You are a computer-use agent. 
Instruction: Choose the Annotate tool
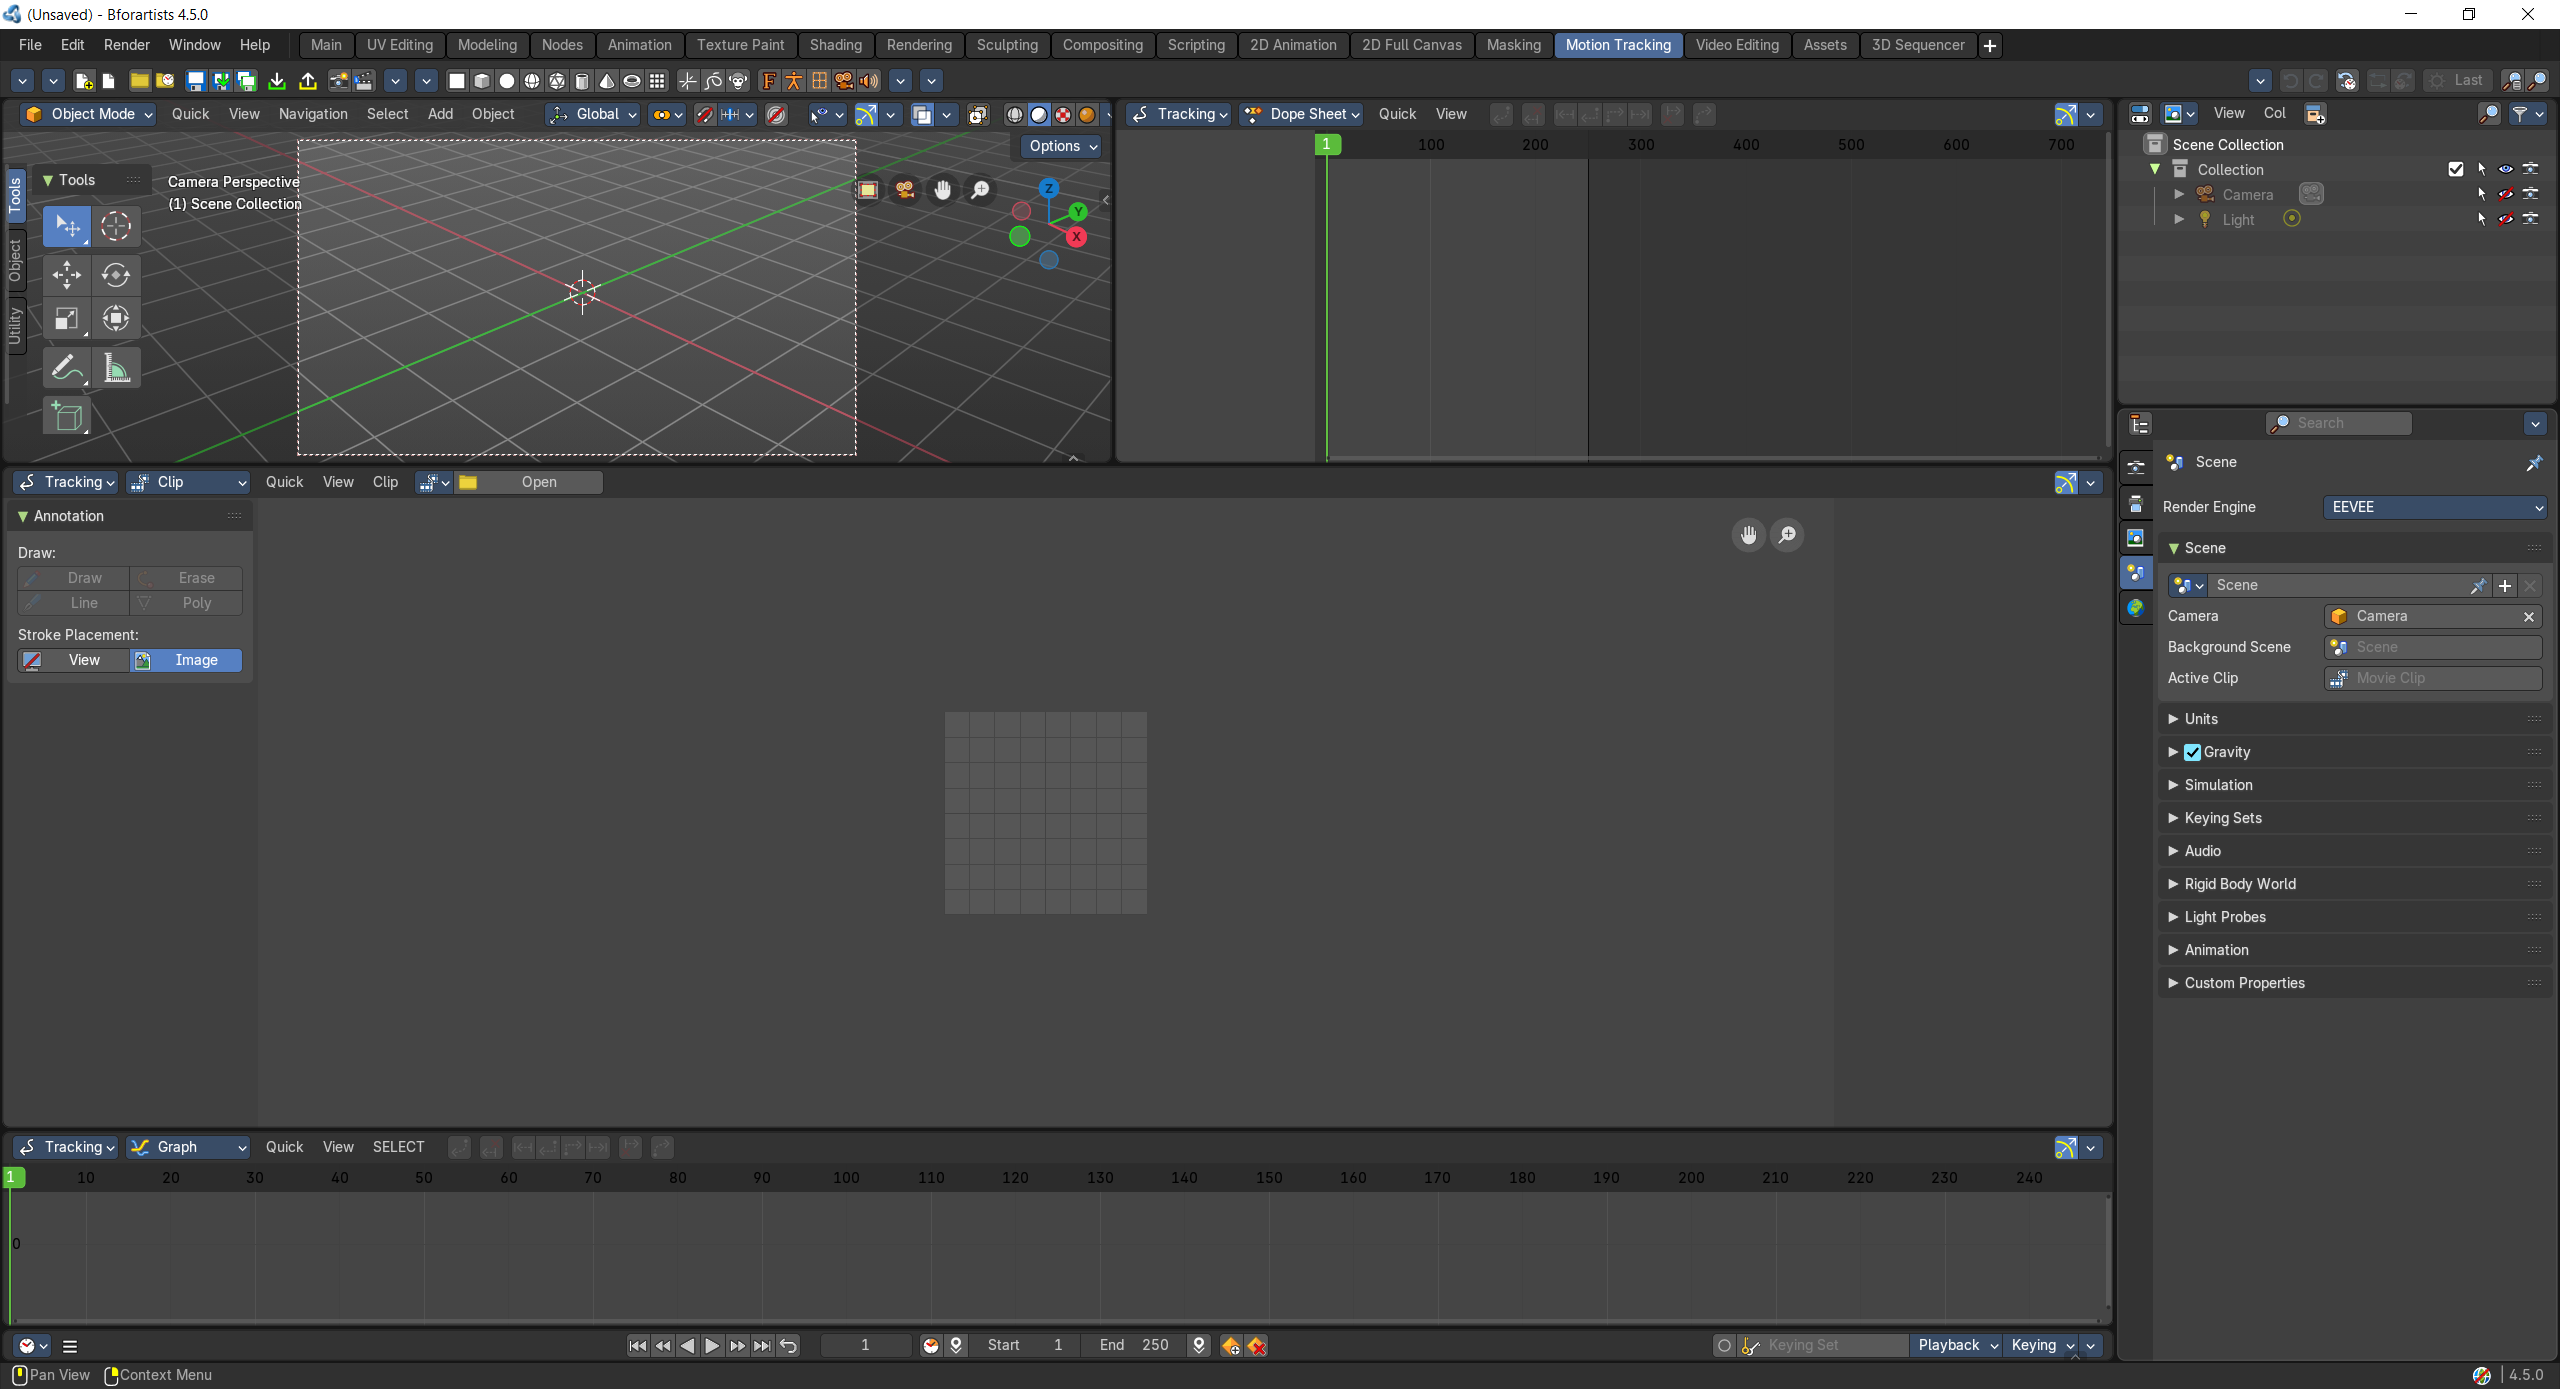[67, 368]
